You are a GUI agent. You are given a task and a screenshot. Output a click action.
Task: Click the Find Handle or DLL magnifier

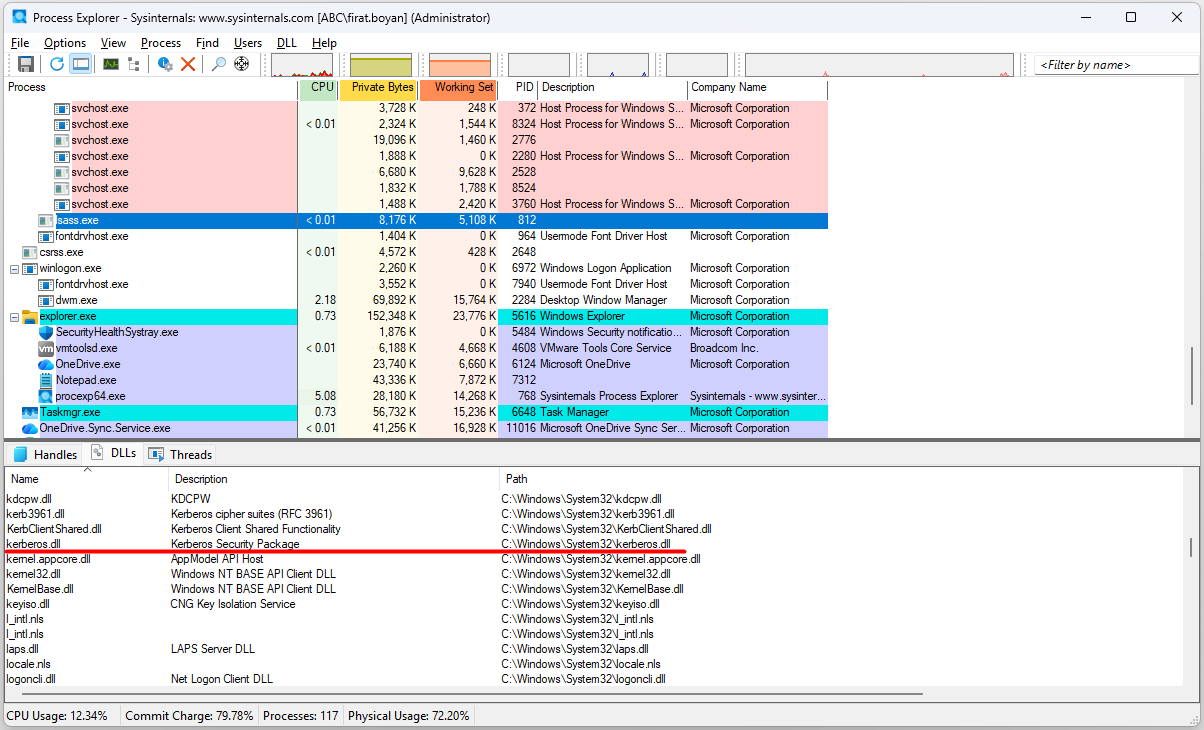click(219, 64)
